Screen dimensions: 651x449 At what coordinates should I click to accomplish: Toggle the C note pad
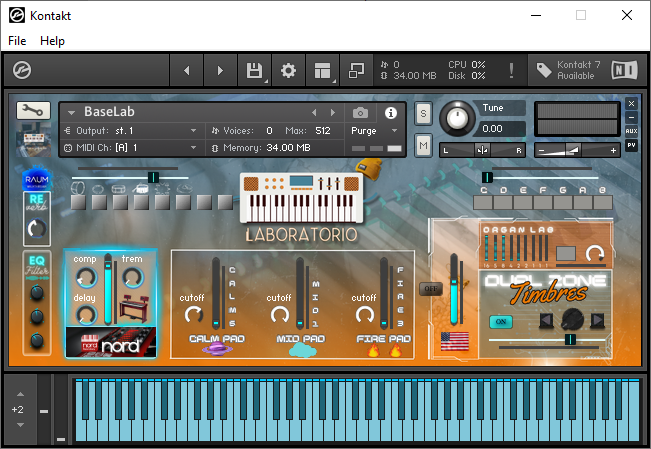coord(483,203)
